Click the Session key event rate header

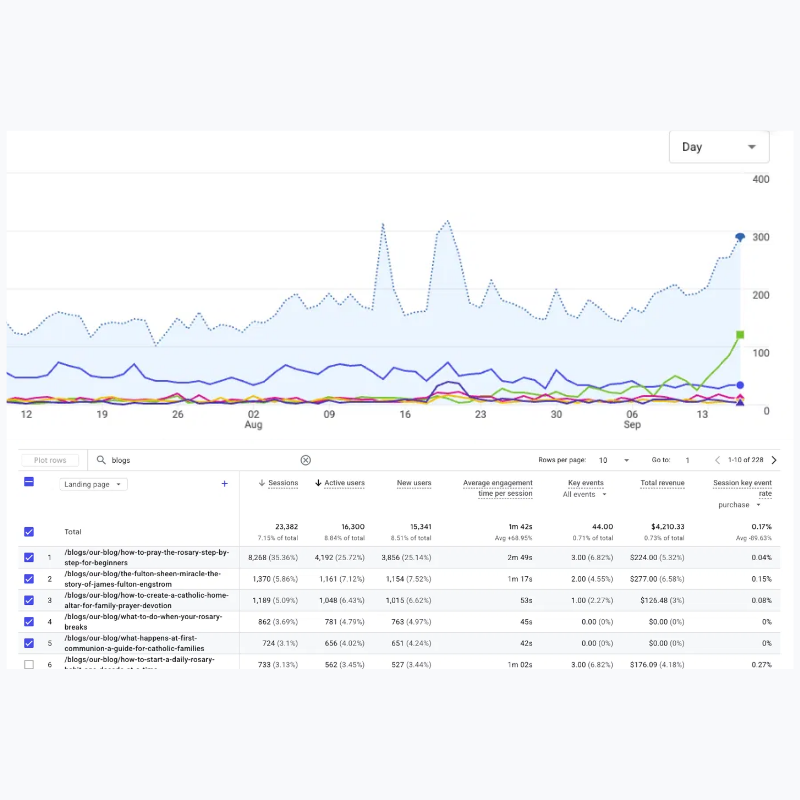click(x=742, y=488)
